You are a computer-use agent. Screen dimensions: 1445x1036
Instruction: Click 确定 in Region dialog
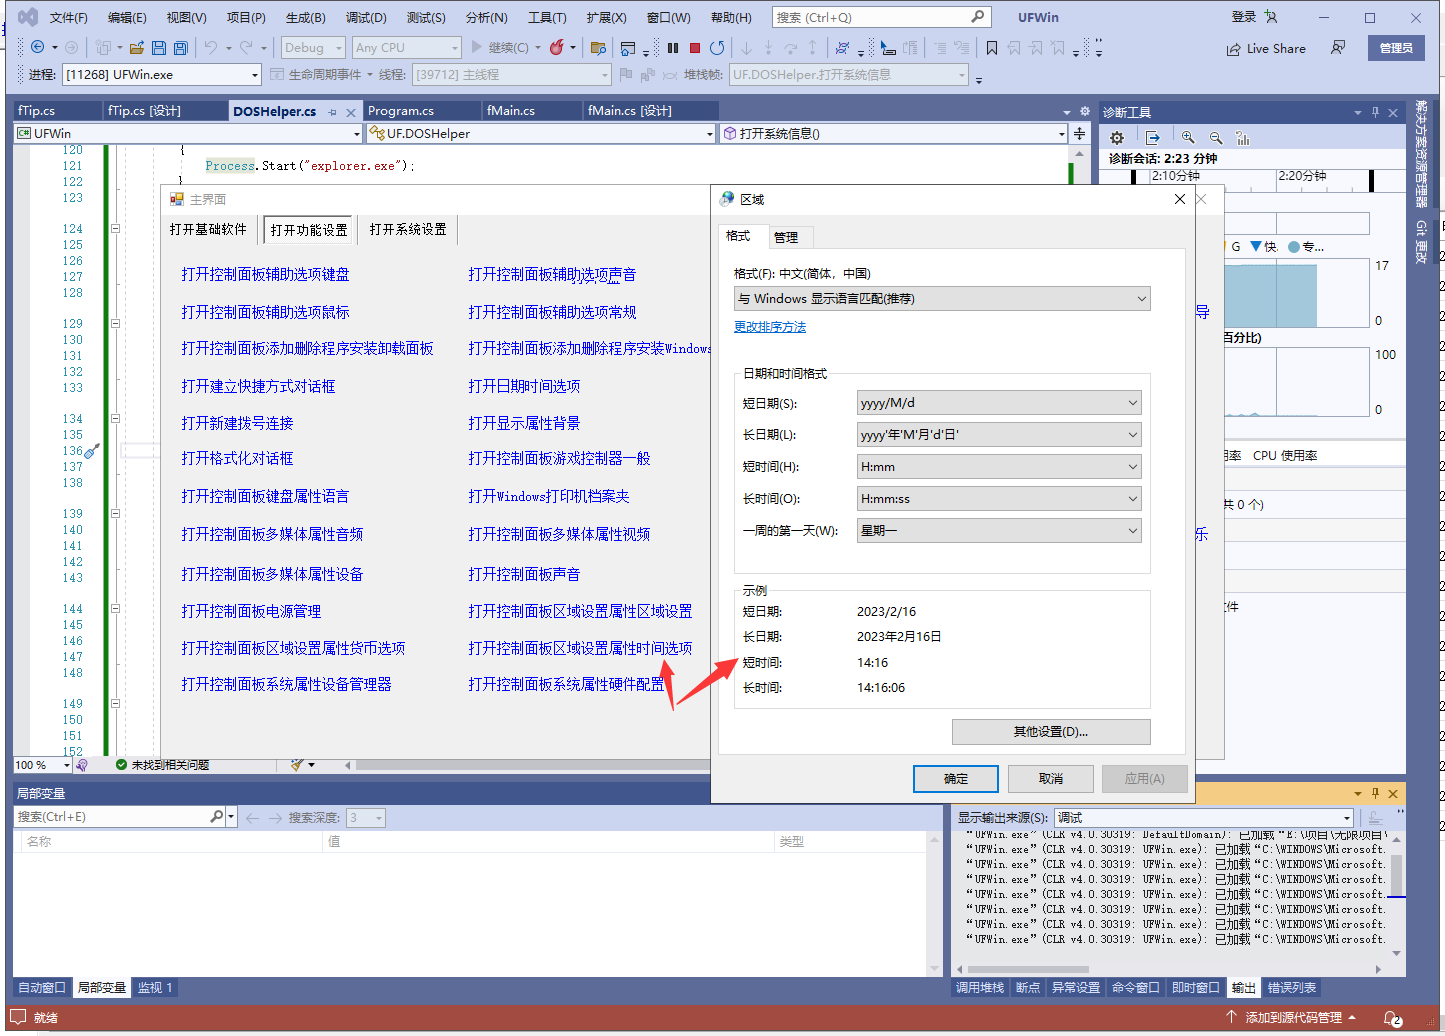956,779
